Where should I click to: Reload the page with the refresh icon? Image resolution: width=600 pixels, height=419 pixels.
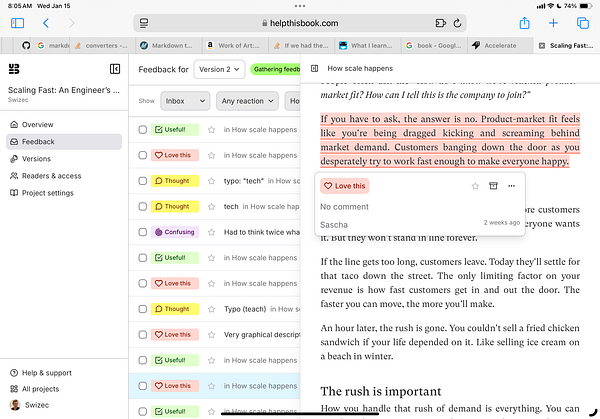(x=457, y=23)
